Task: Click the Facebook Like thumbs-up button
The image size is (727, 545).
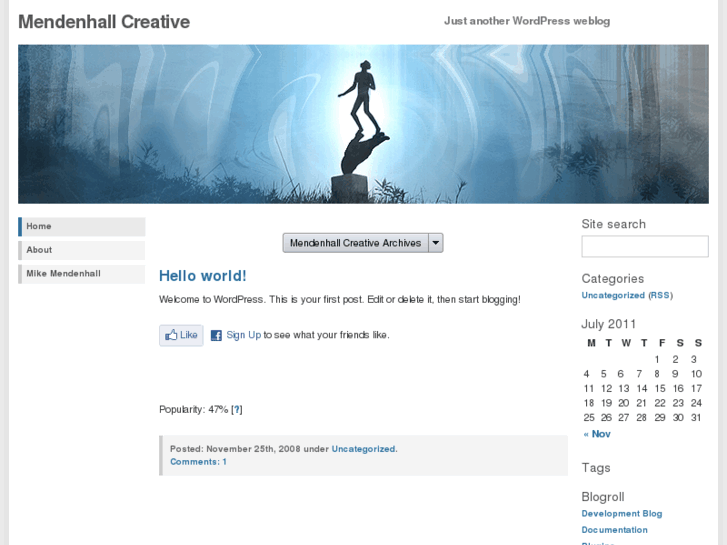Action: point(181,335)
